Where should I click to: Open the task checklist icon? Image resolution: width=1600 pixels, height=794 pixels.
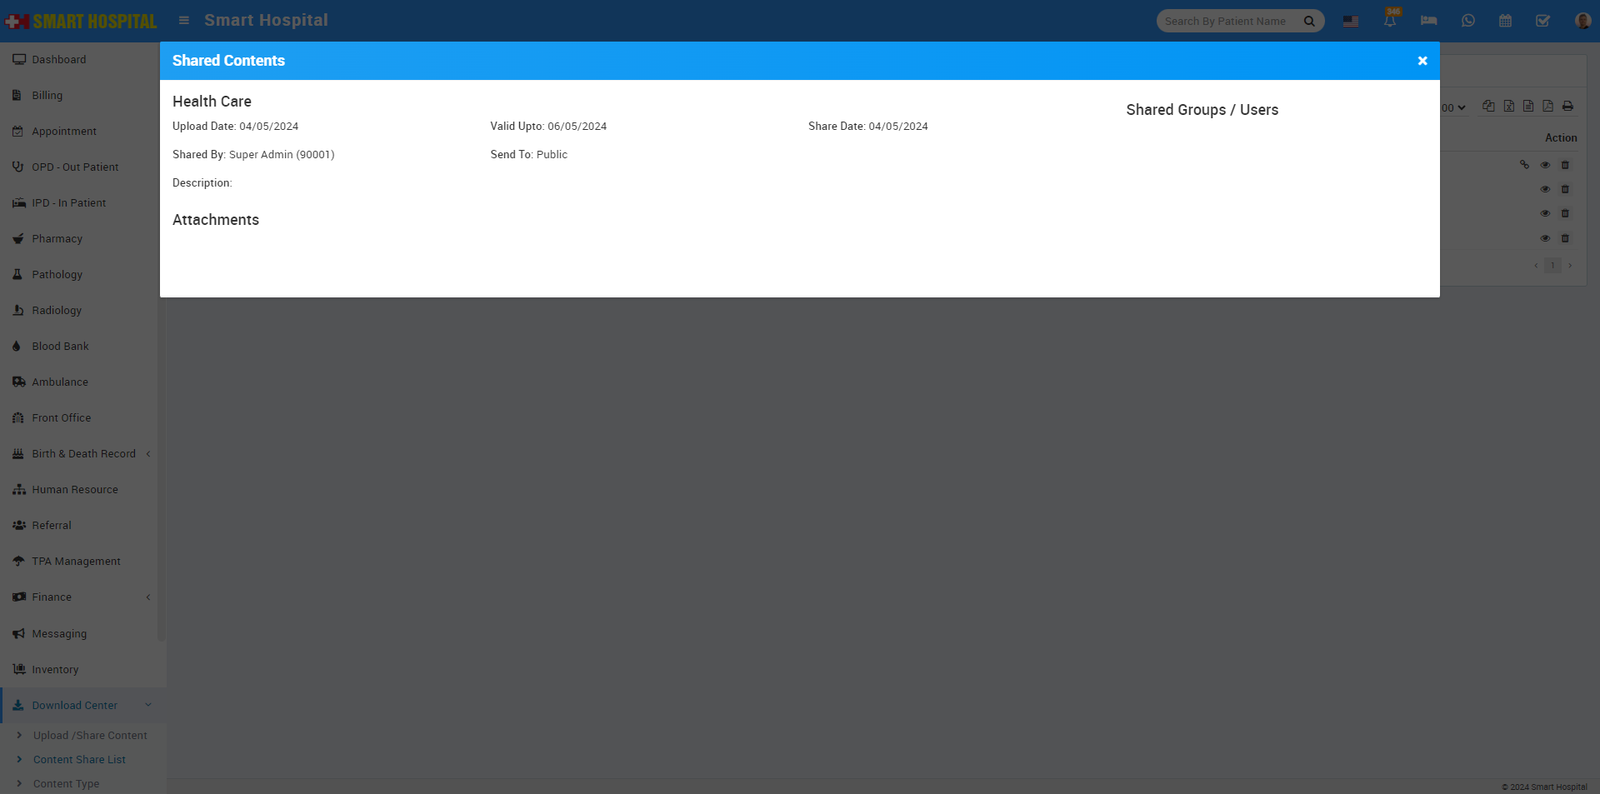point(1543,21)
